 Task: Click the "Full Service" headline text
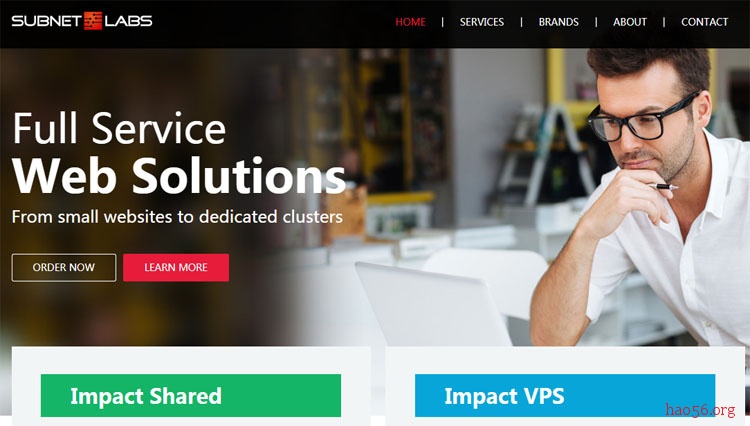pos(119,128)
